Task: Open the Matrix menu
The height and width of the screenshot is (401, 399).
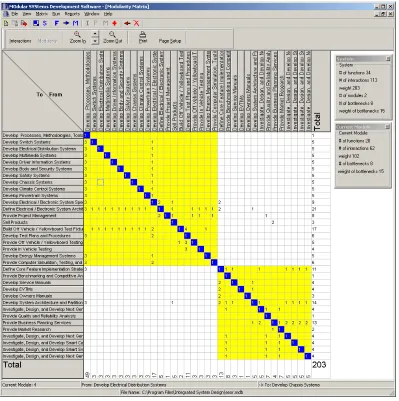Action: point(42,14)
